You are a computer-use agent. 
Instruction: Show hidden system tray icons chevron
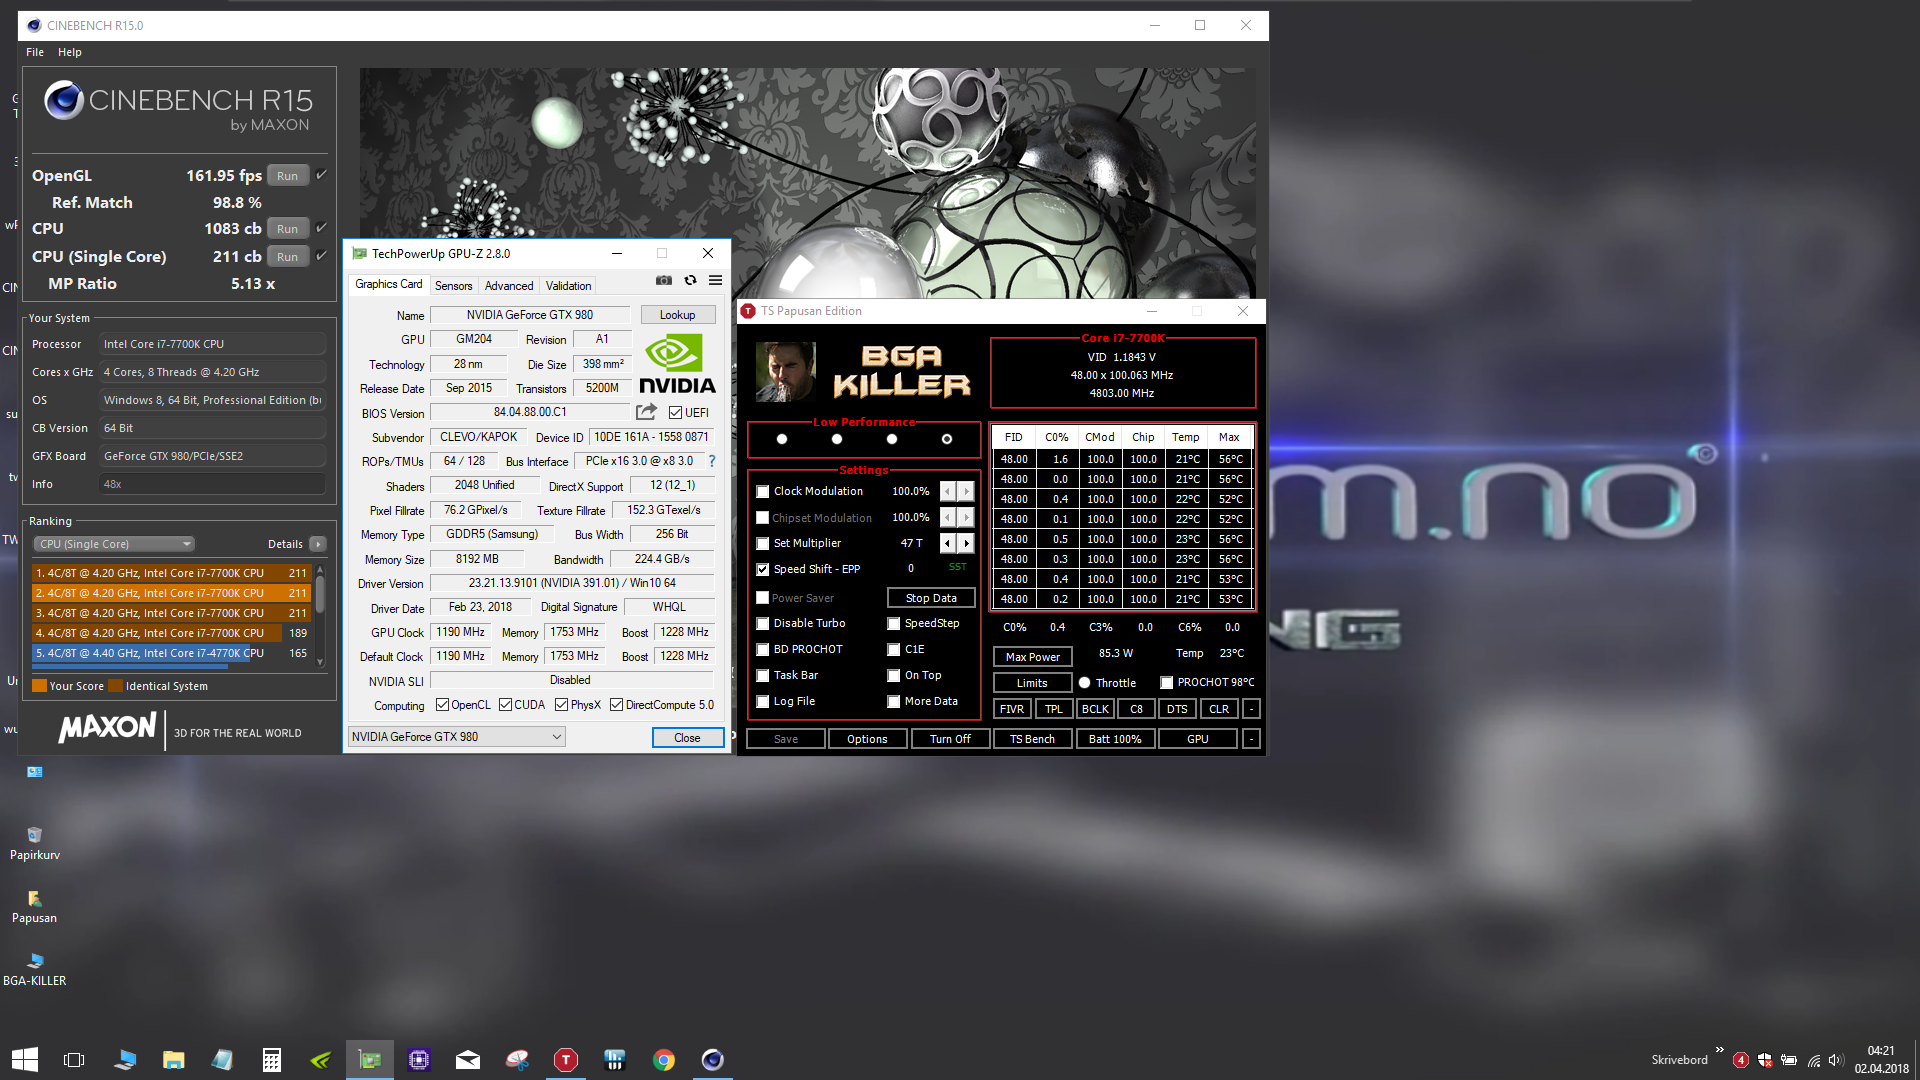(x=1719, y=1050)
